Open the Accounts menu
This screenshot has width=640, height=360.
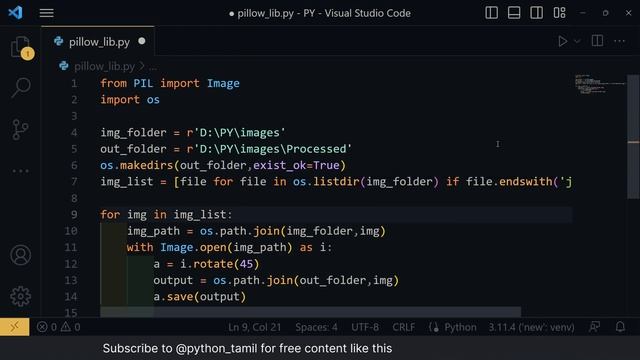pyautogui.click(x=20, y=255)
